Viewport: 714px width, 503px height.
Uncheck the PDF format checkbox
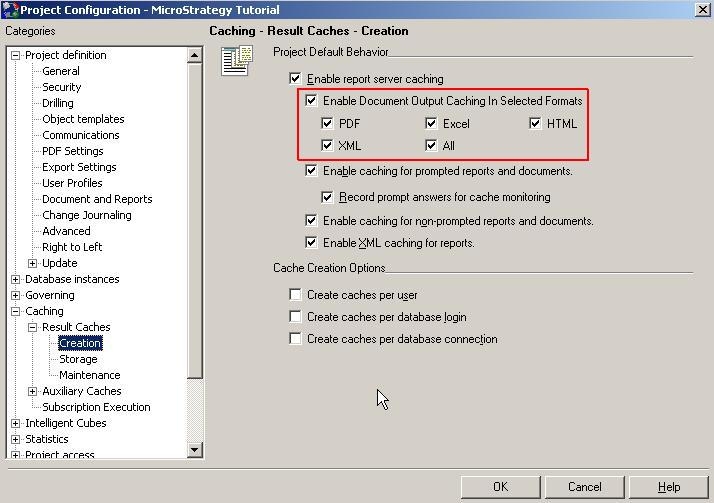pyautogui.click(x=327, y=123)
